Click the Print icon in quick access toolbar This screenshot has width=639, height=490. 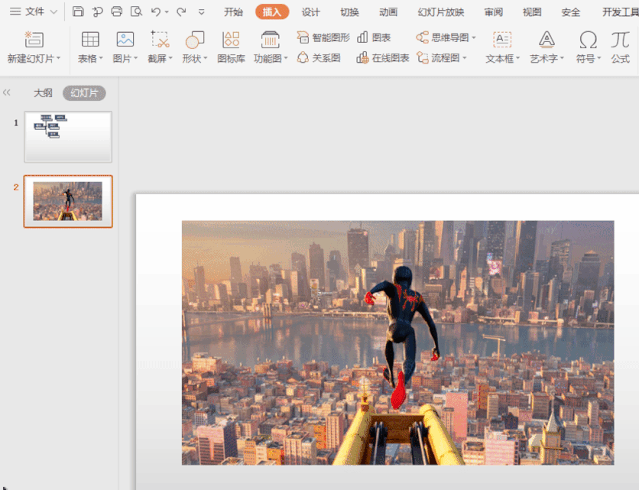pyautogui.click(x=117, y=12)
